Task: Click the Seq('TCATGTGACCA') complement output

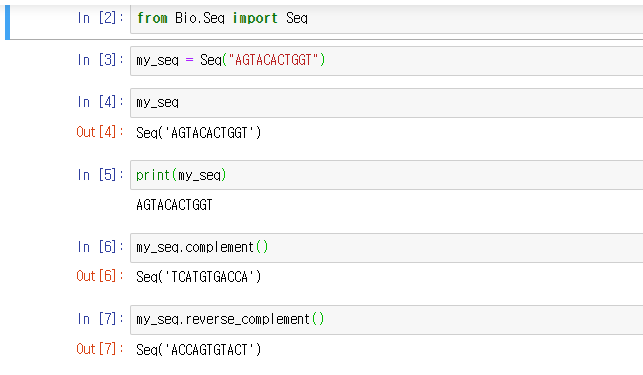Action: tap(198, 277)
